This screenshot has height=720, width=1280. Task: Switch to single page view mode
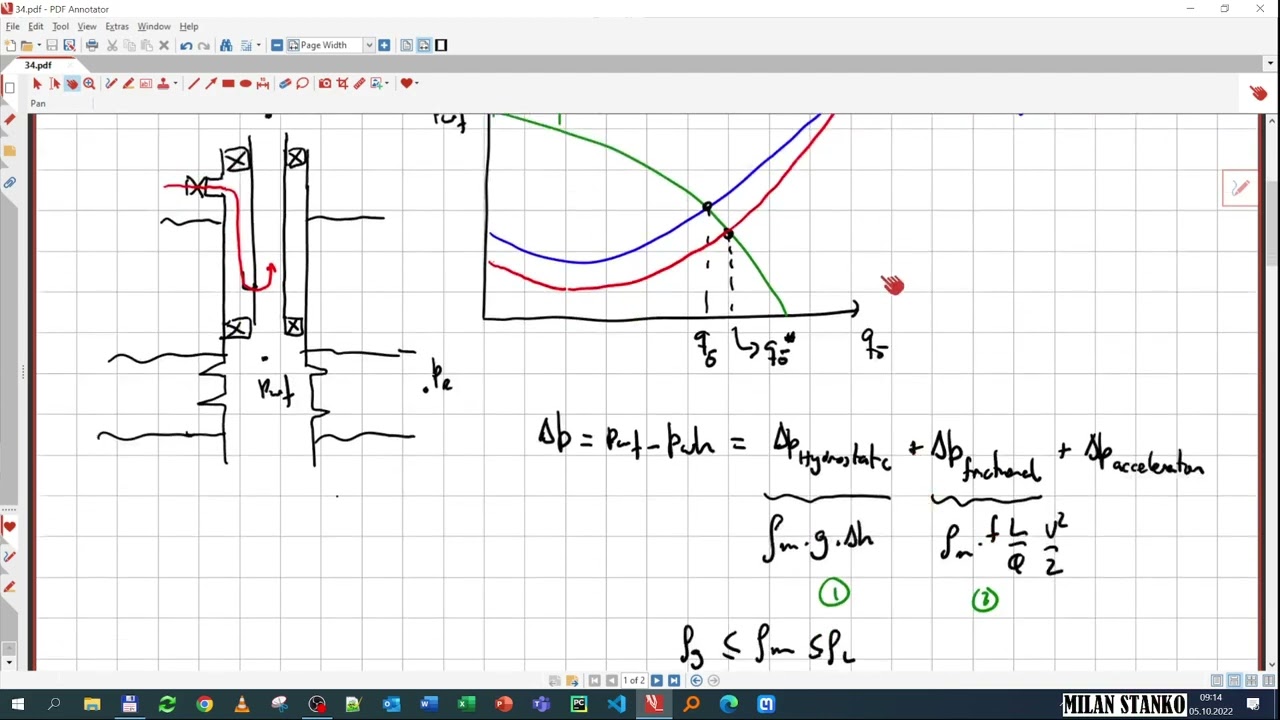406,45
